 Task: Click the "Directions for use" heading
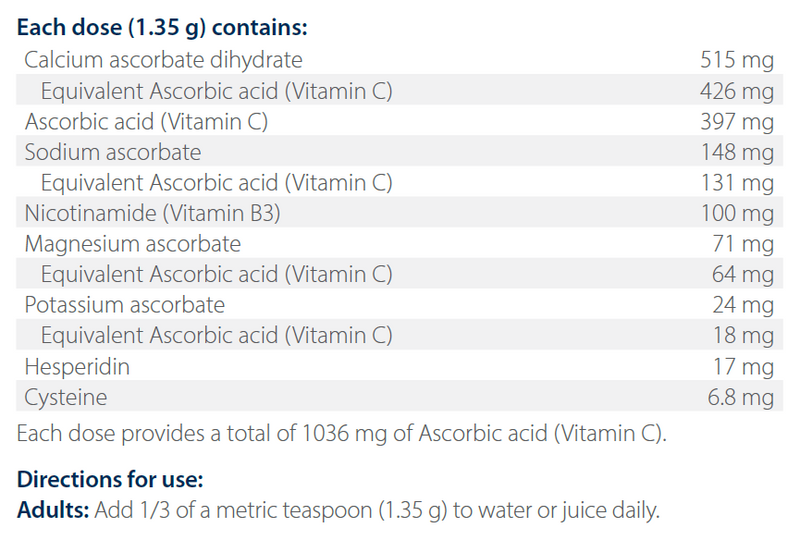coord(110,479)
